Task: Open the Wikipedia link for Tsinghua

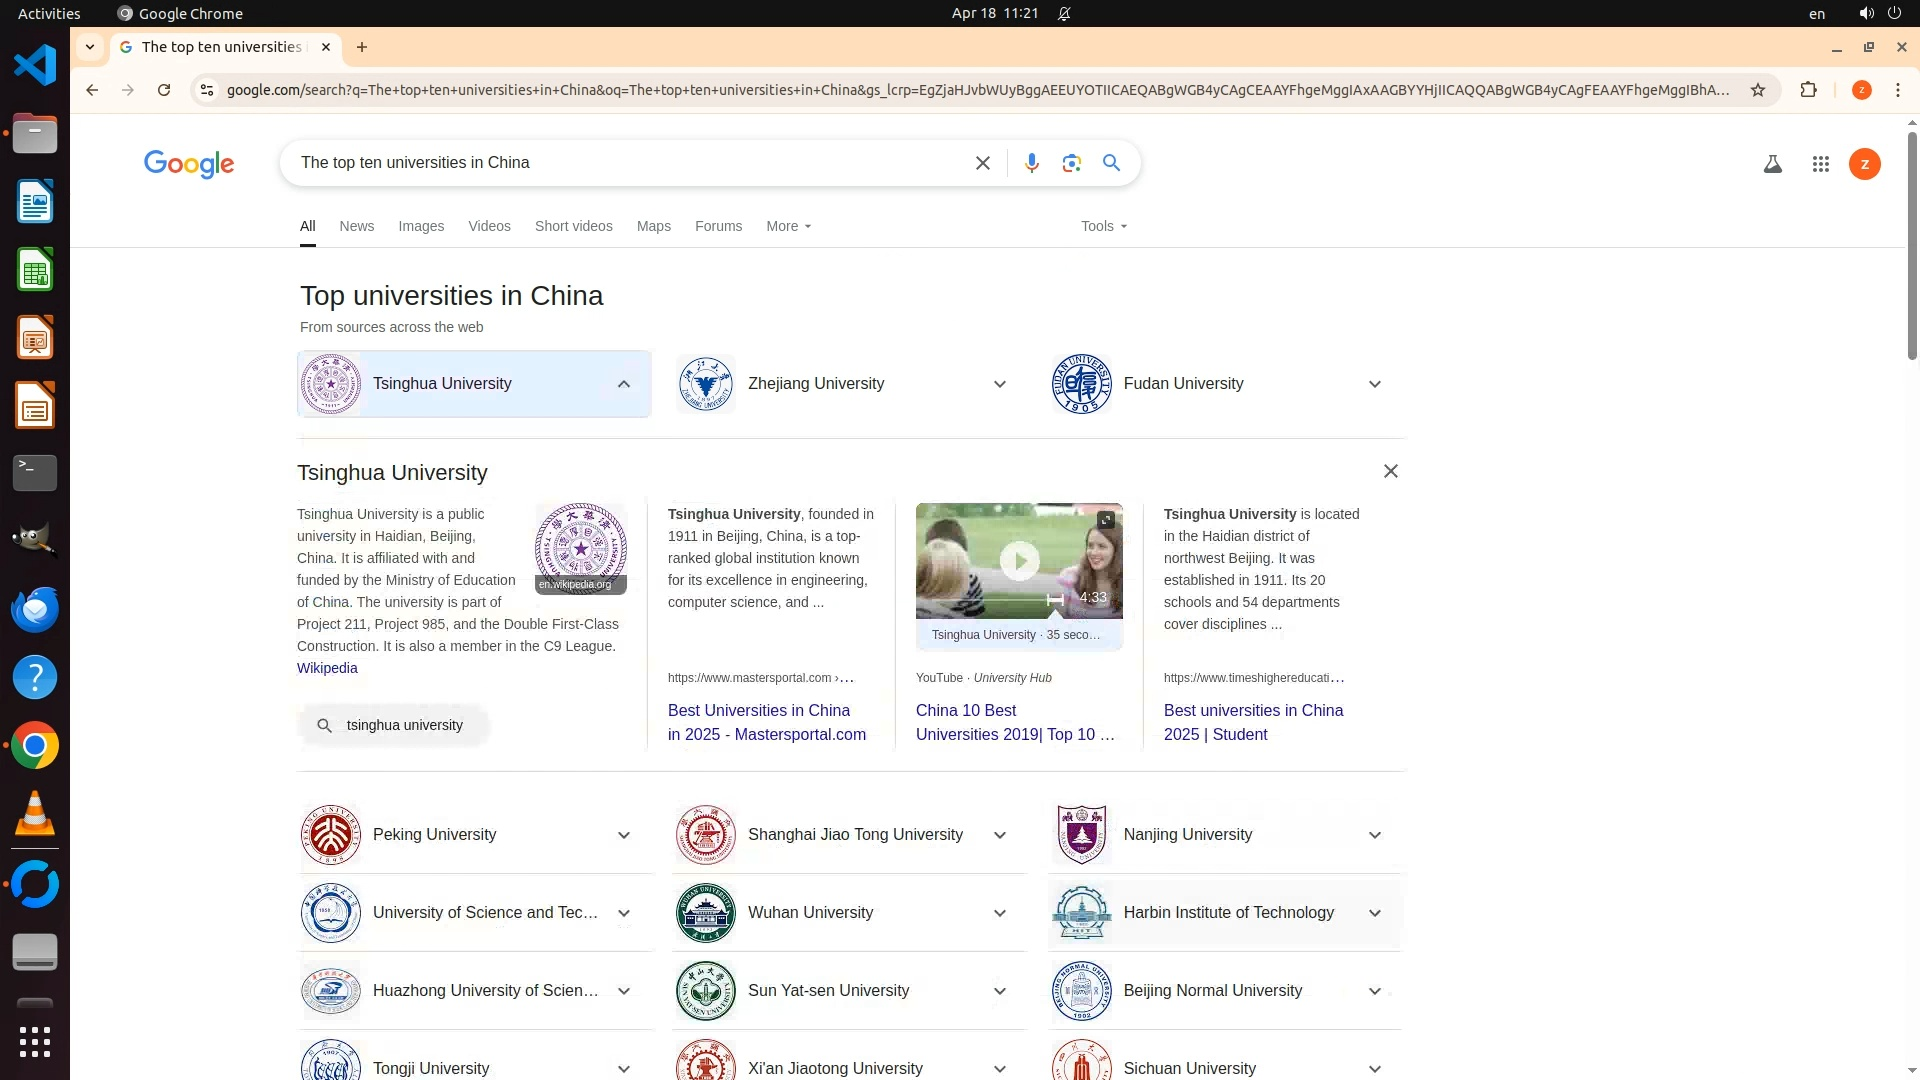Action: [x=326, y=668]
